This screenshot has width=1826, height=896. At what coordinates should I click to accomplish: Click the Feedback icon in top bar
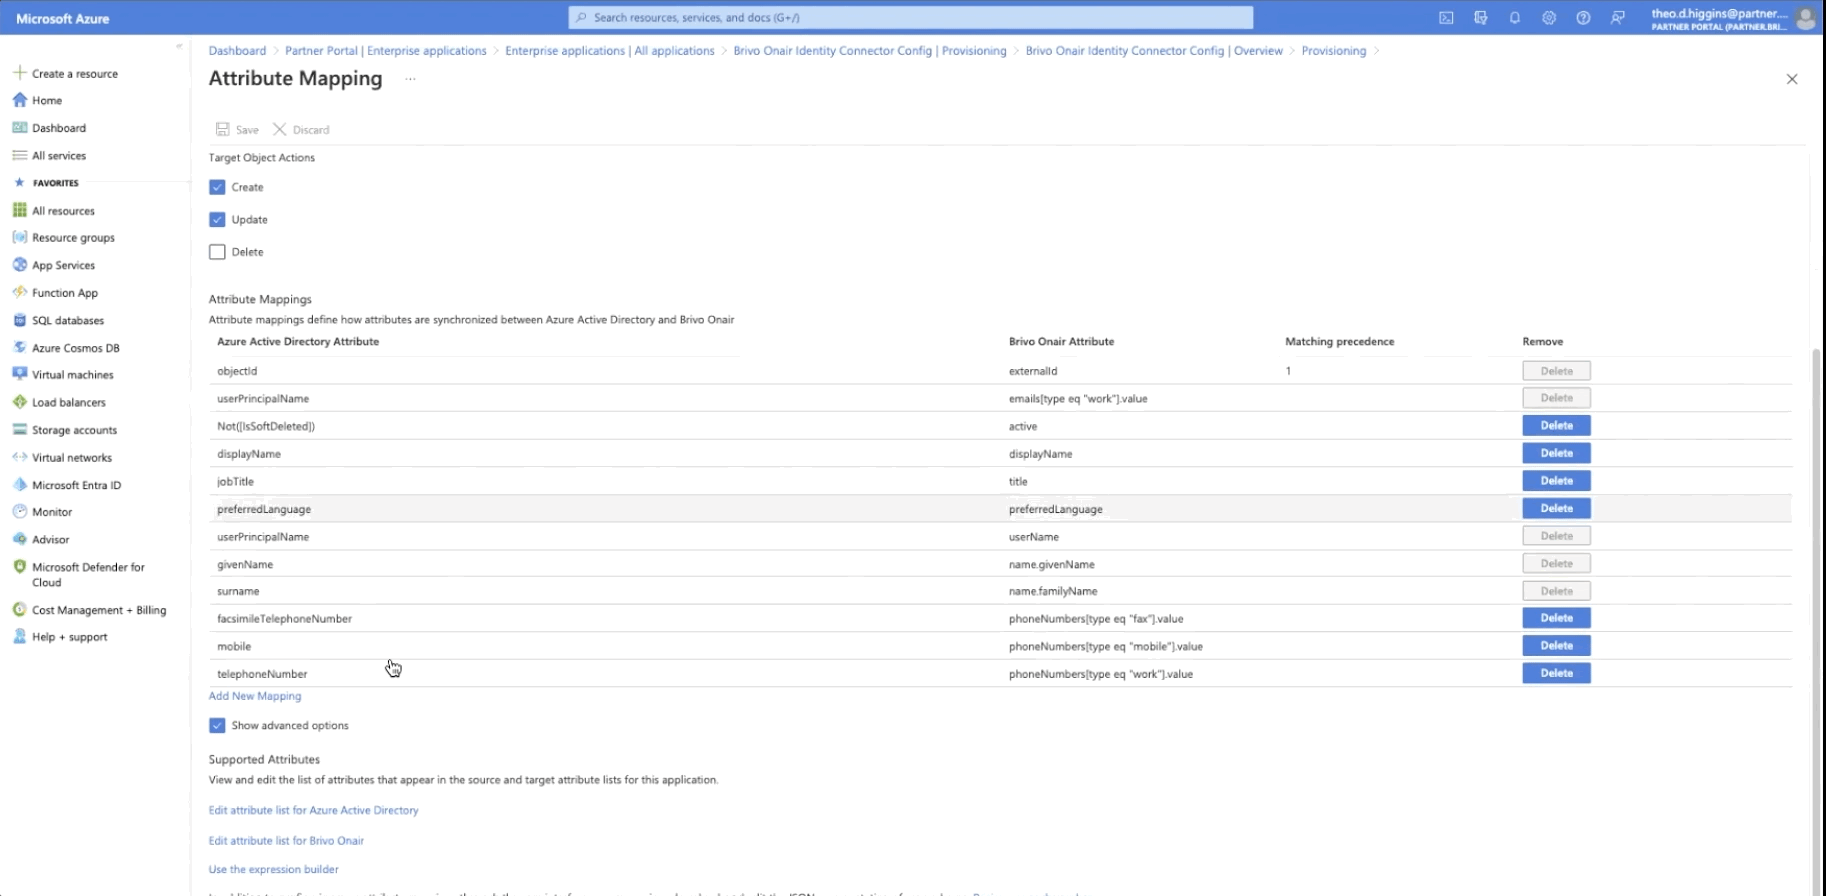point(1617,18)
